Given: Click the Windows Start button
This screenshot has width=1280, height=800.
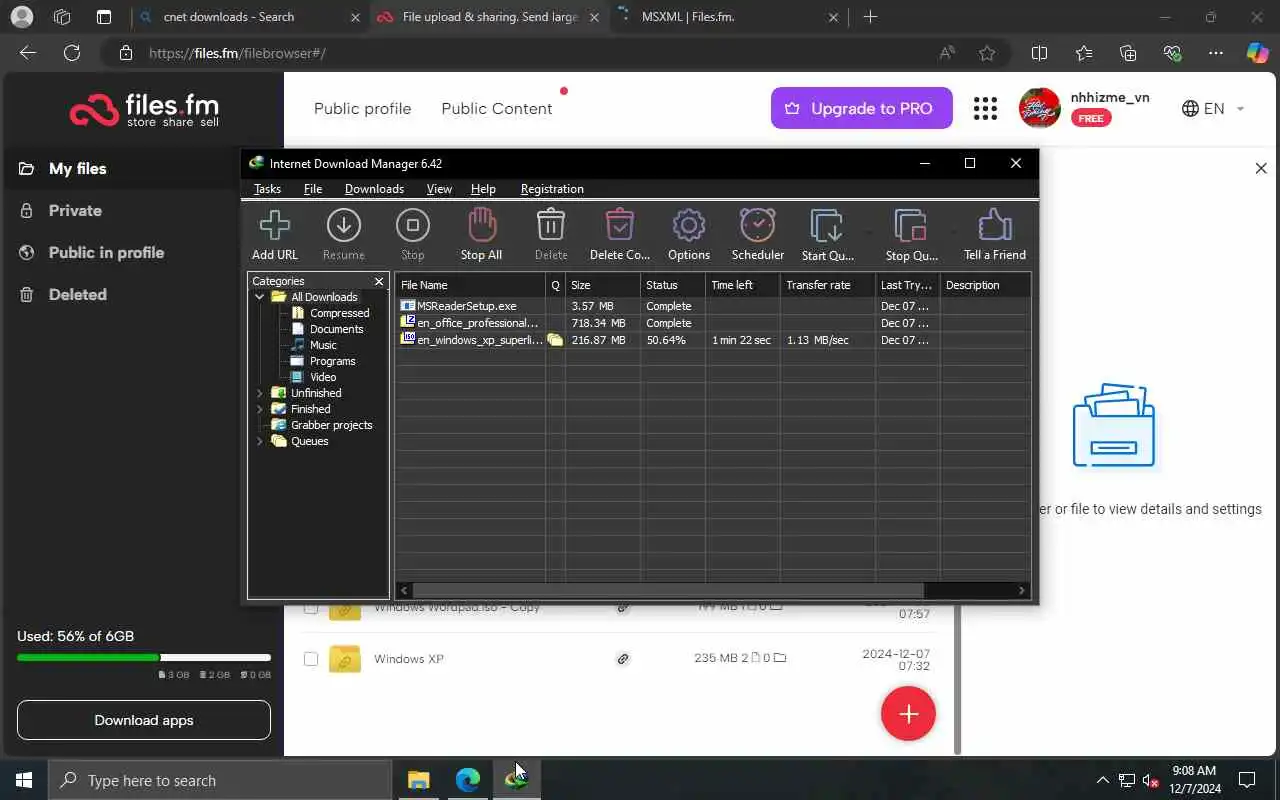Looking at the screenshot, I should click(24, 780).
